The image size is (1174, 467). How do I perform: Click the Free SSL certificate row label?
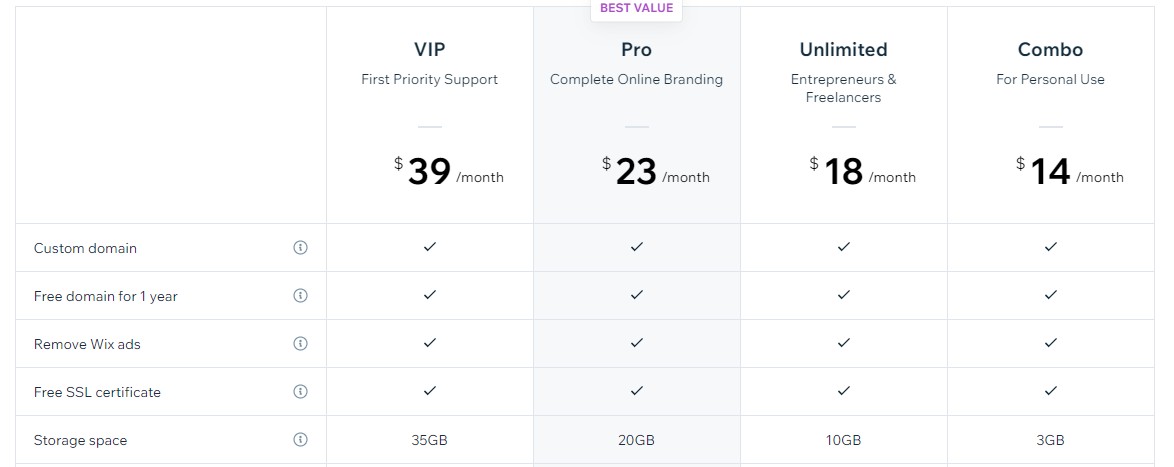click(97, 392)
